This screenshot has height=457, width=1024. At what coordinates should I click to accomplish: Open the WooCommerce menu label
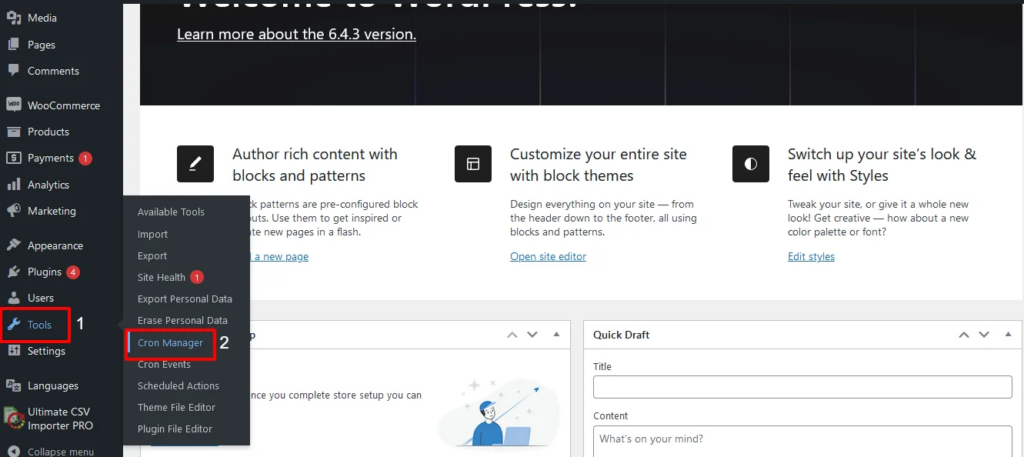click(x=63, y=105)
